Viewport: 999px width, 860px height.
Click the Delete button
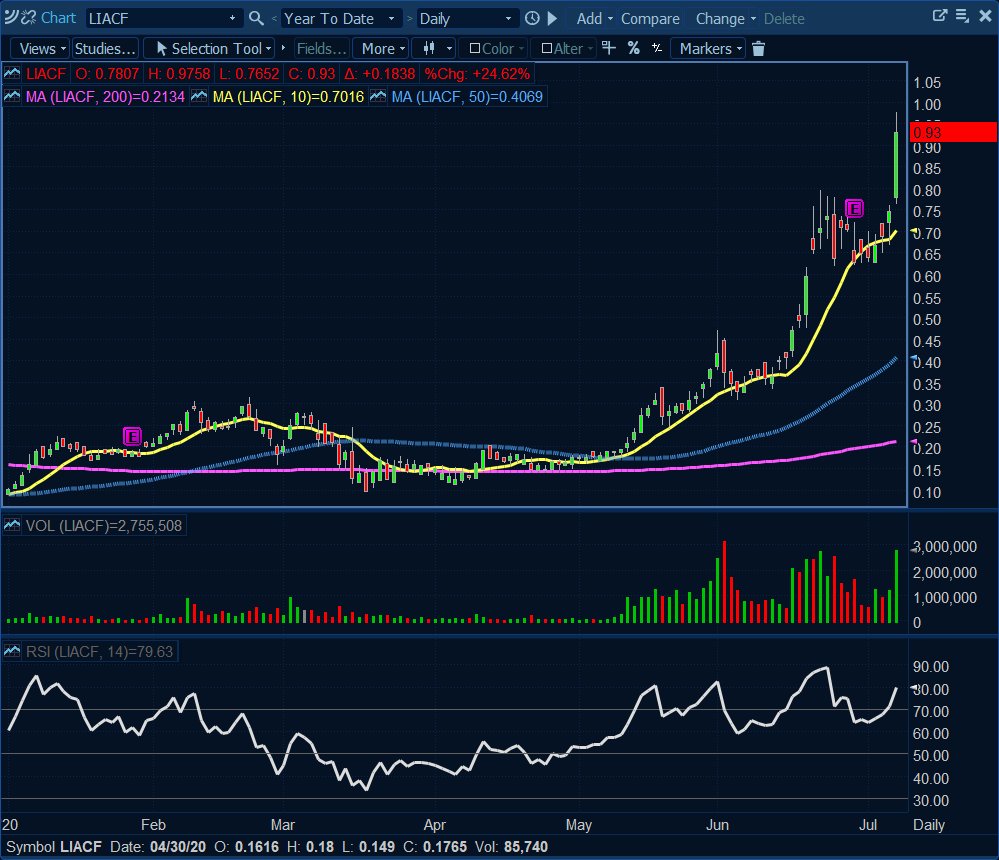(784, 18)
